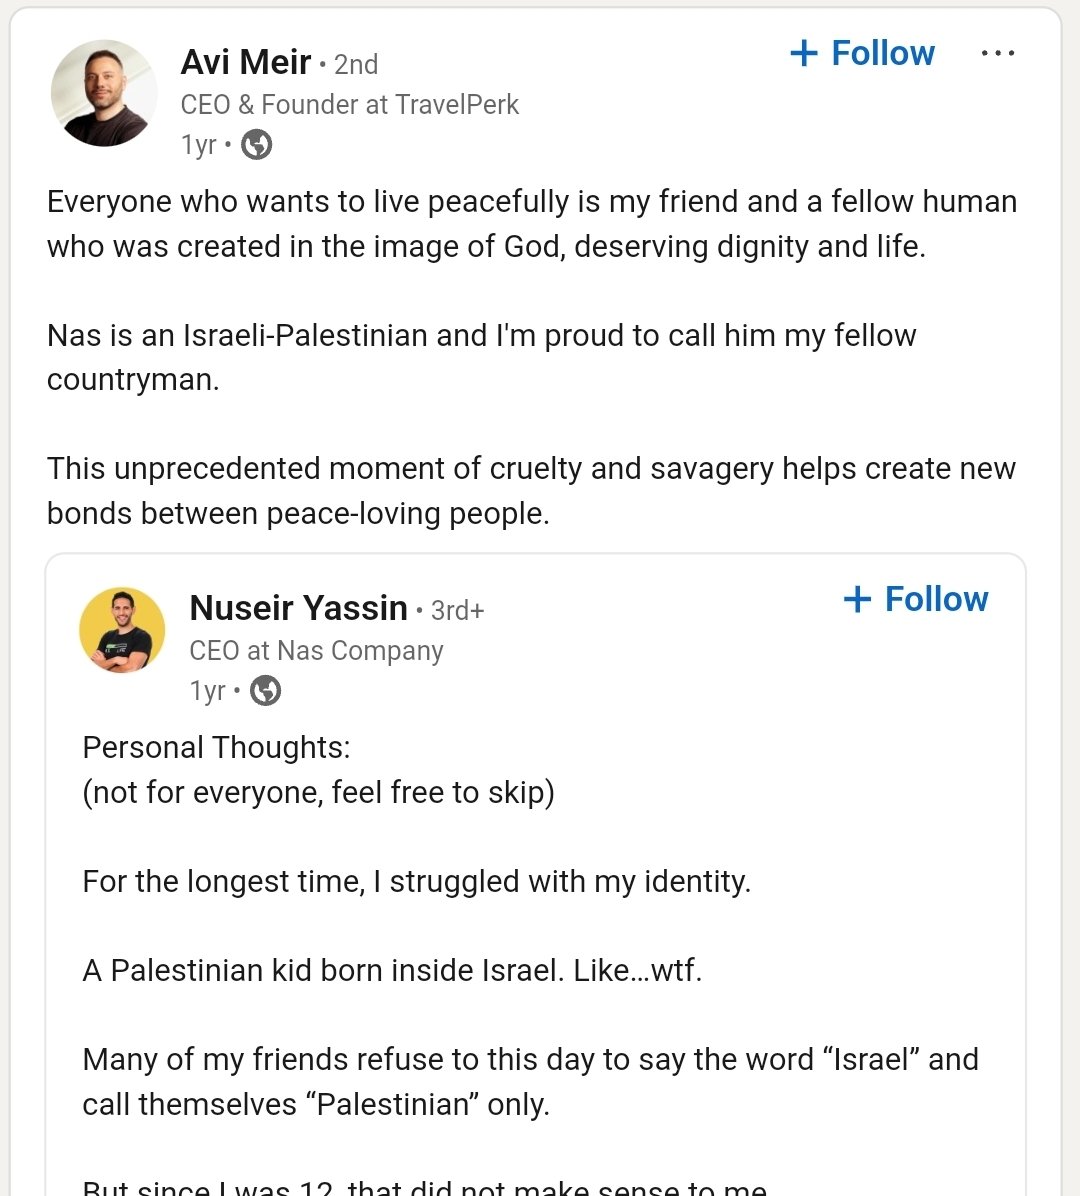The image size is (1080, 1196).
Task: Click the globe icon on Nuseir's shared post
Action: [x=265, y=691]
